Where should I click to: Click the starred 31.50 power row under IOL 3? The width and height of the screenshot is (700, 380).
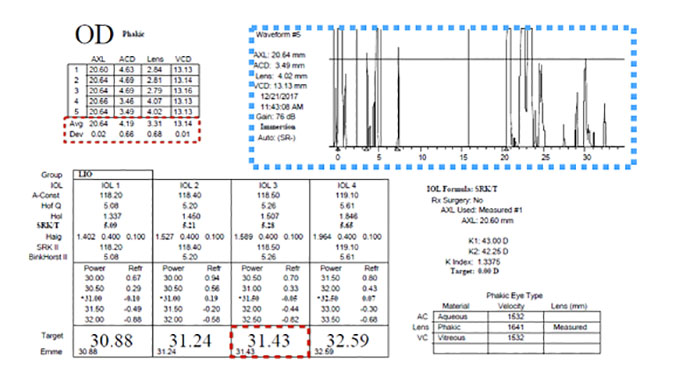point(270,298)
